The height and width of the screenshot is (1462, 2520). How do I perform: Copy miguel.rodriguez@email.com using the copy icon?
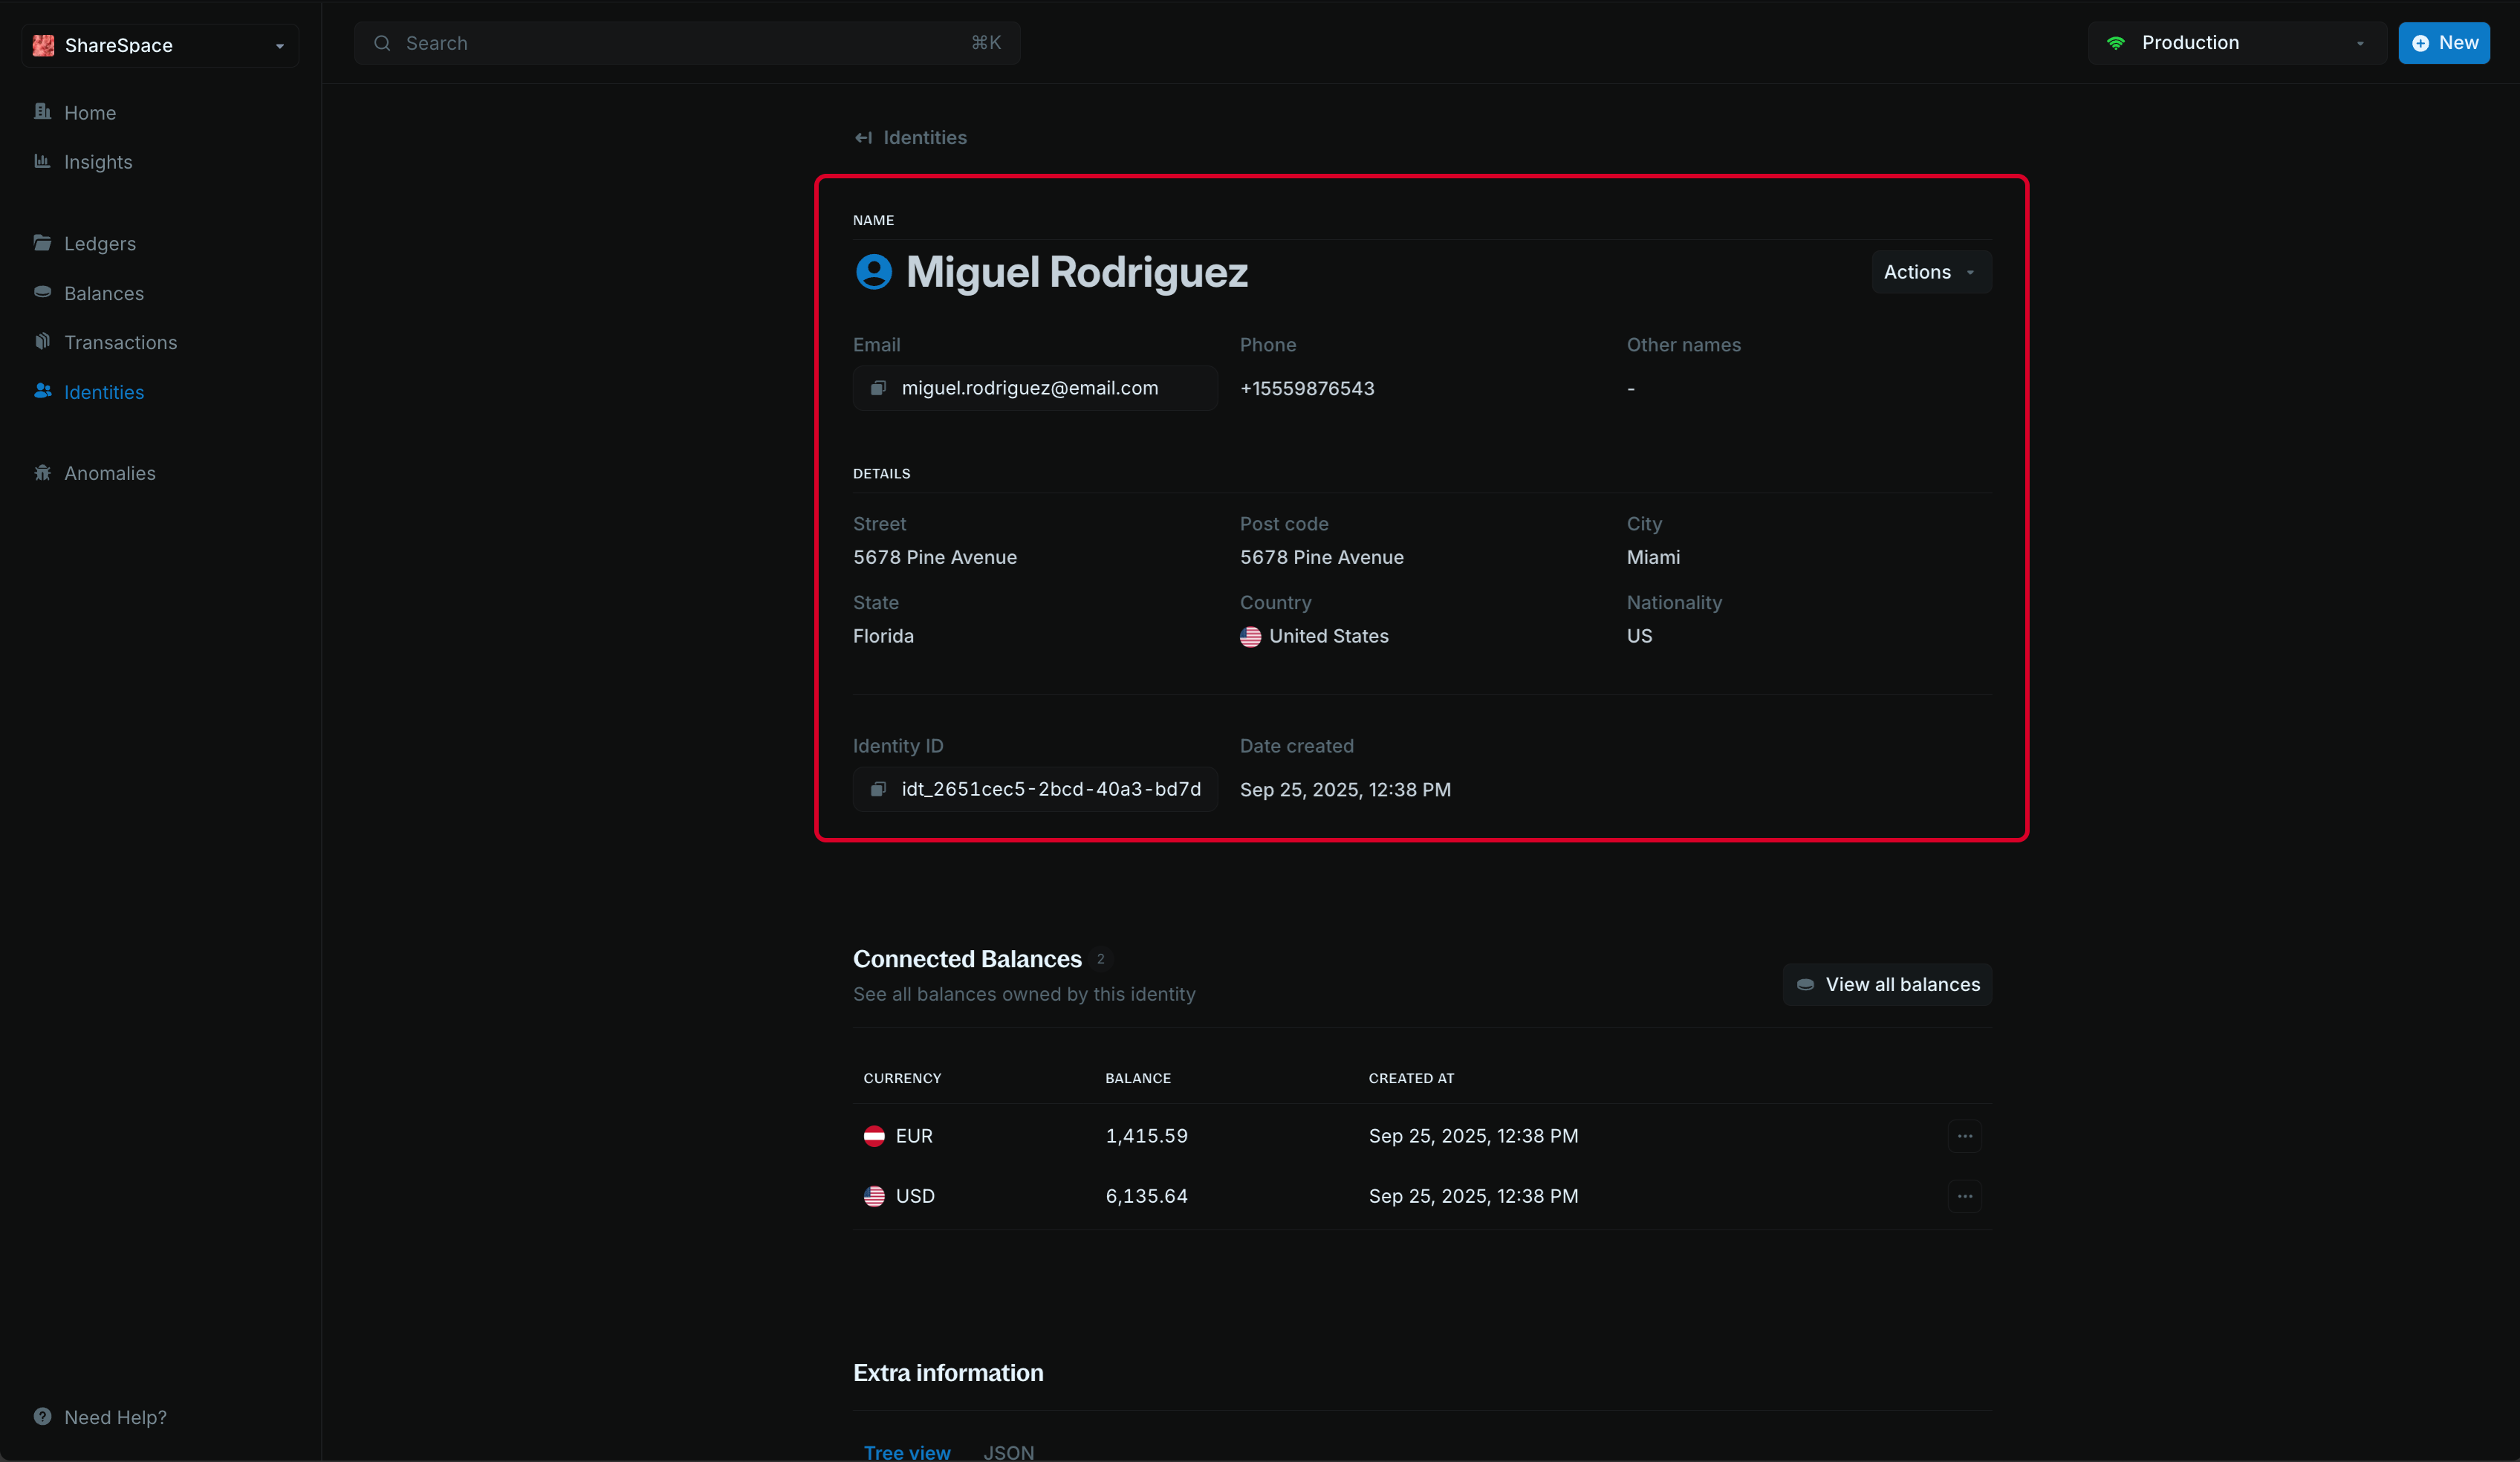click(878, 388)
